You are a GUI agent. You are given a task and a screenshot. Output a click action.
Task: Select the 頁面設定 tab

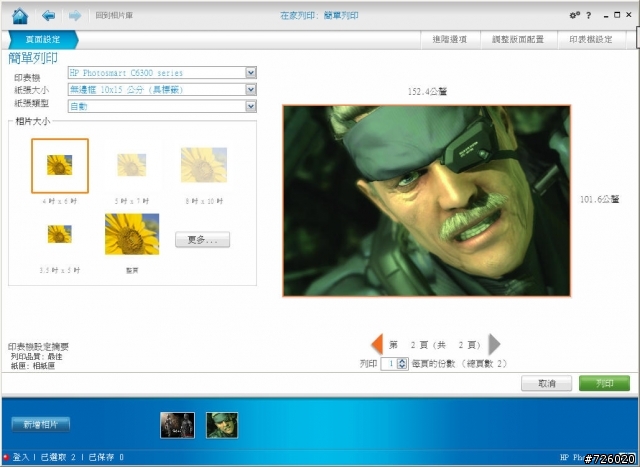pyautogui.click(x=43, y=40)
